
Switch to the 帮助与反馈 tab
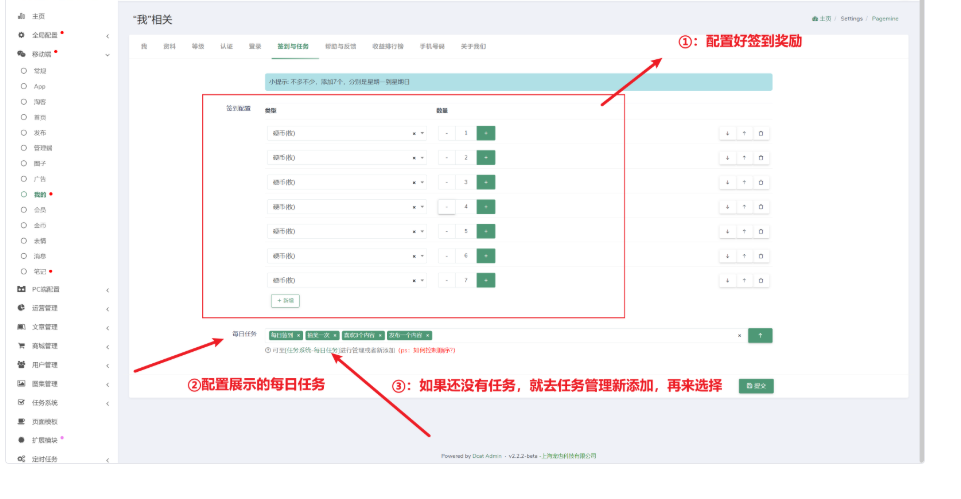click(x=341, y=47)
